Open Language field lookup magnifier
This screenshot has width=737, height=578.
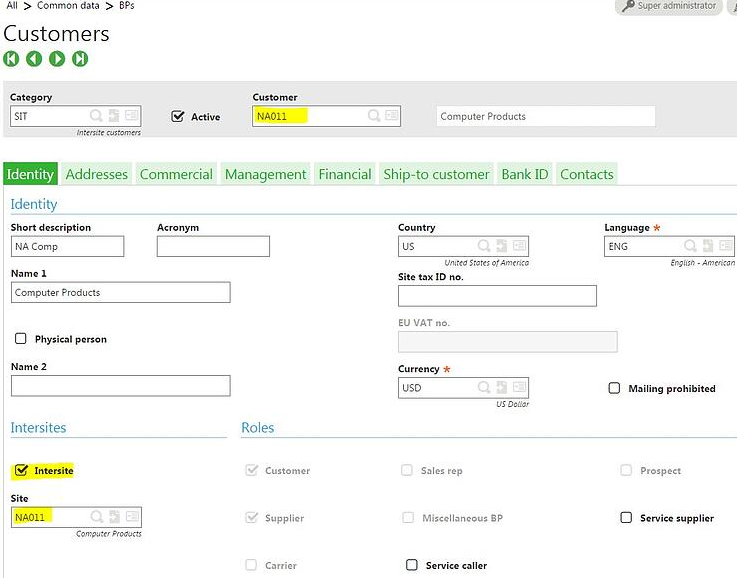point(689,246)
